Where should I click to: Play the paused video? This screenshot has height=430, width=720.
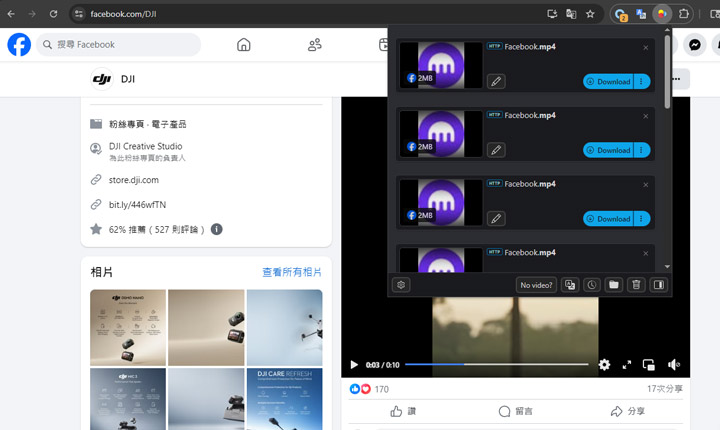tap(354, 365)
